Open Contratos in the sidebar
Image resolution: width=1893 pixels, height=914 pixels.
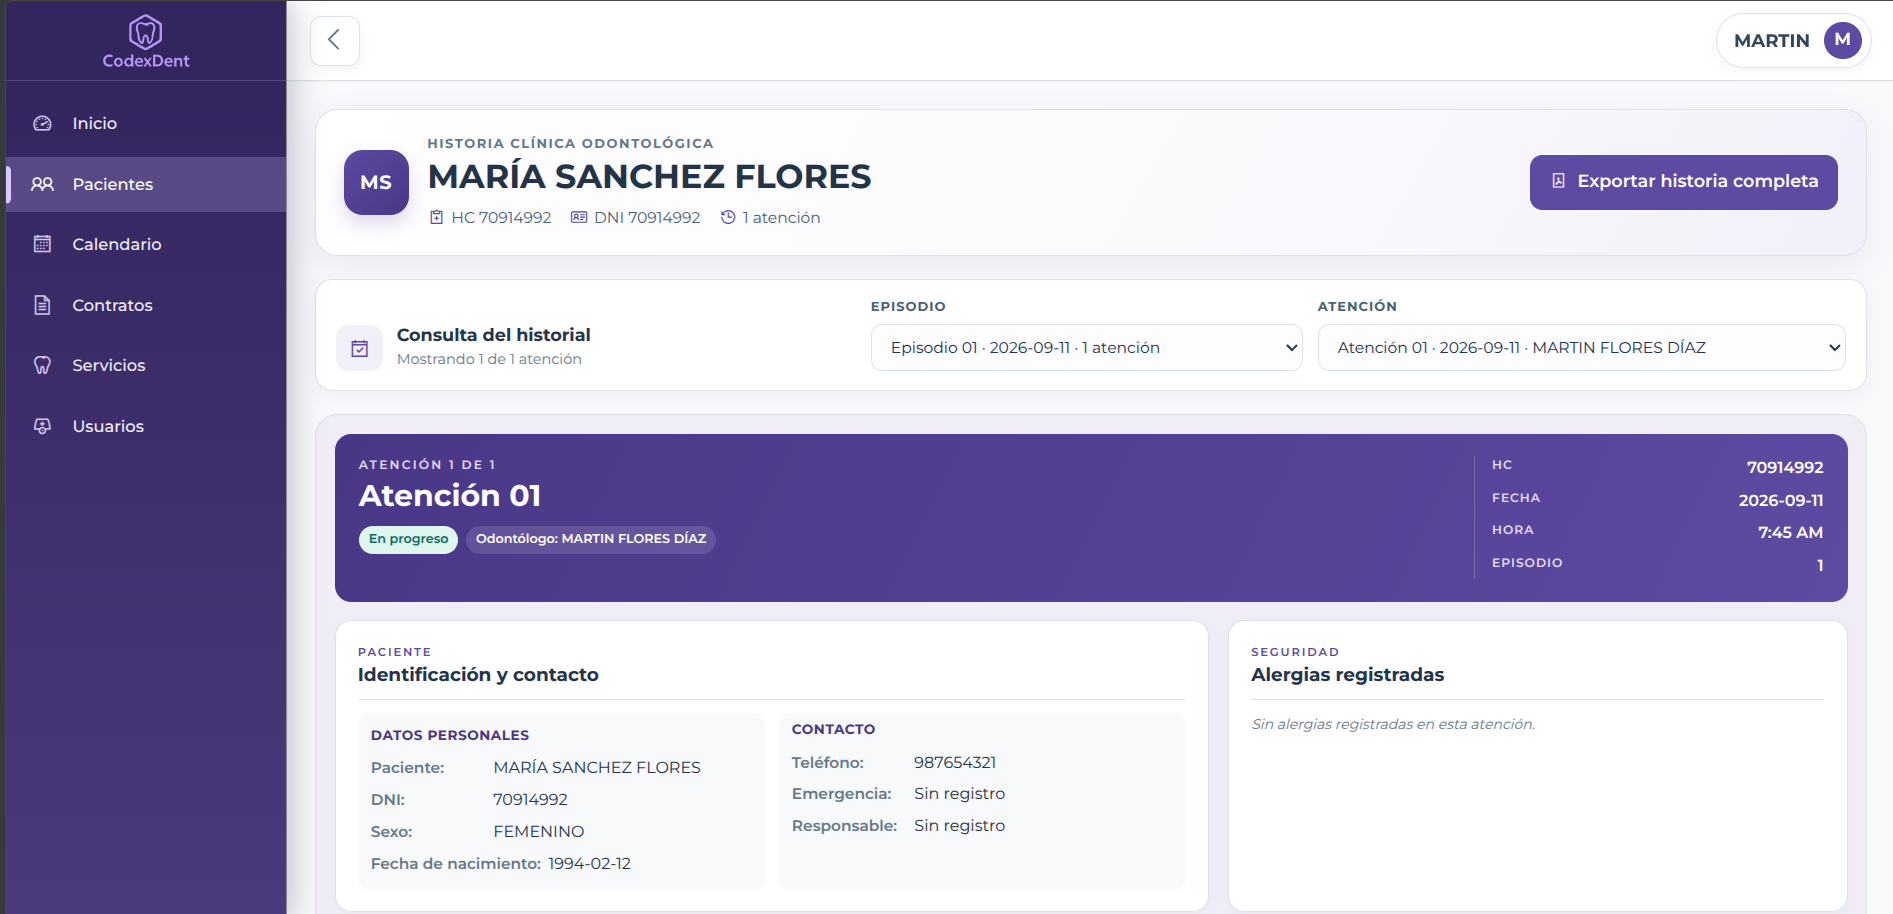point(146,305)
